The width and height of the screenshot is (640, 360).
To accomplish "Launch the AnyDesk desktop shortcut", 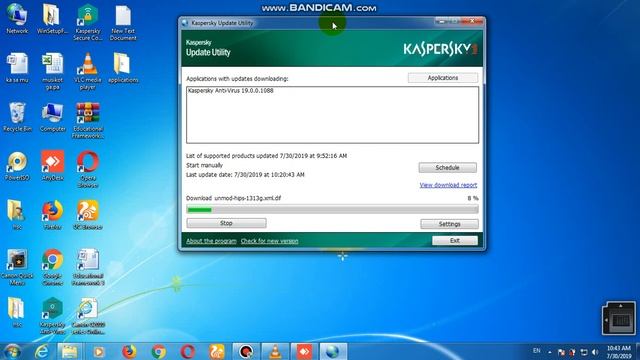I will coord(52,166).
